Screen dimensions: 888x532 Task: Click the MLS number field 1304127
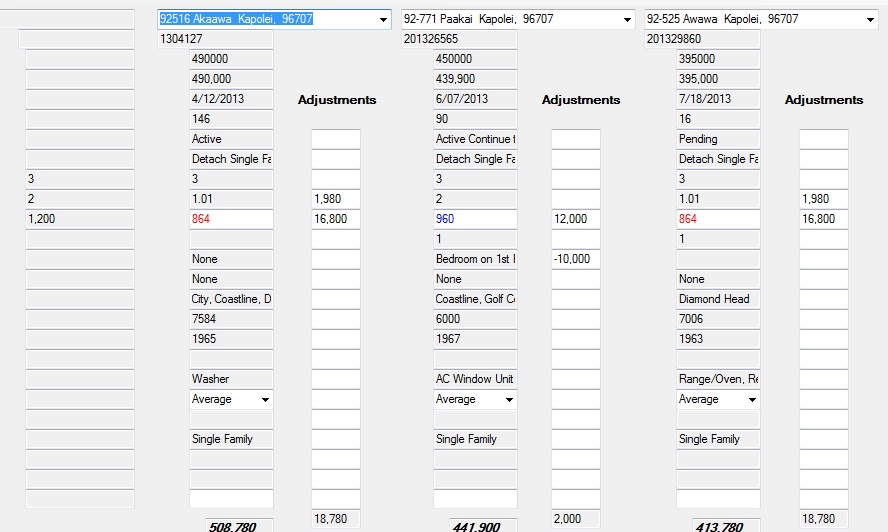coord(215,39)
